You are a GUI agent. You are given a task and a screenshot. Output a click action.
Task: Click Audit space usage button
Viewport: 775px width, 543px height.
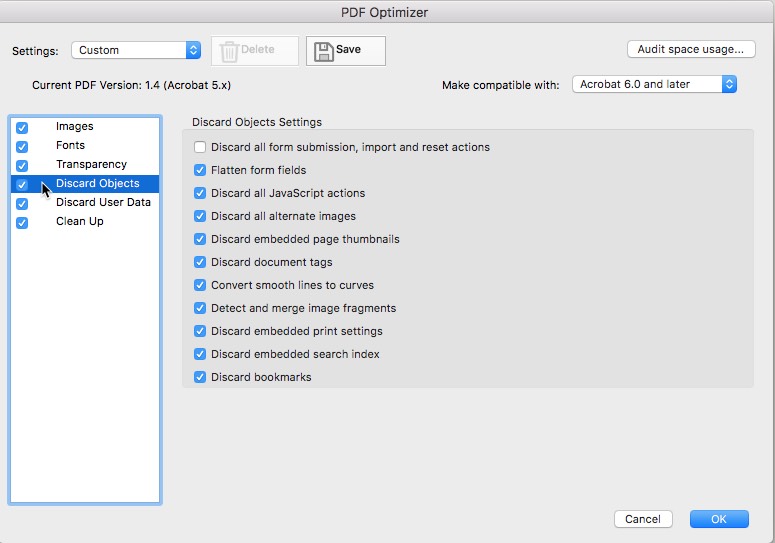click(x=691, y=49)
